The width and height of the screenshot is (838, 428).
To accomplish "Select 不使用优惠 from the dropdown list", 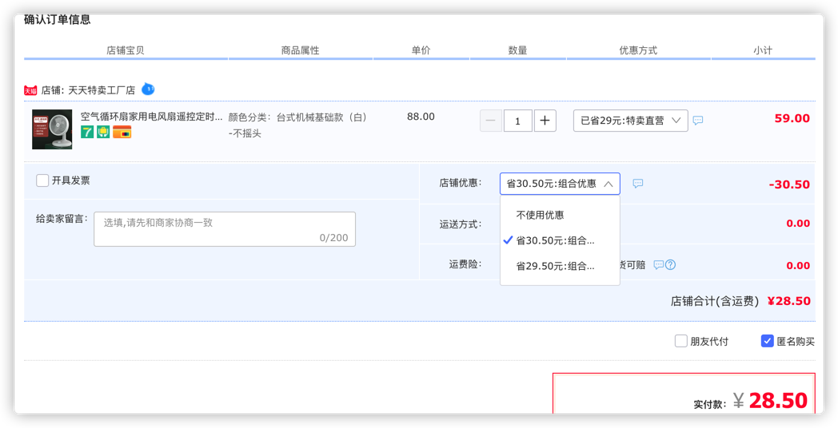I will pyautogui.click(x=540, y=215).
